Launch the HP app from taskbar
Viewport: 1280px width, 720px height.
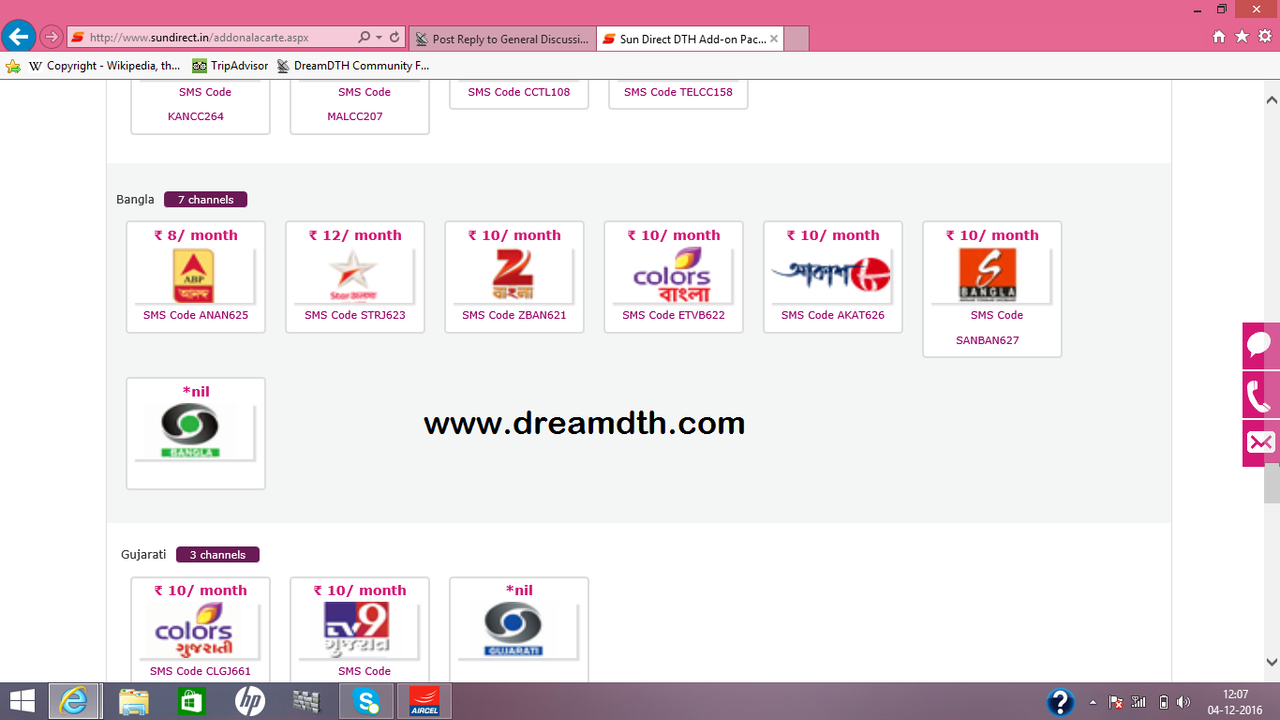coord(250,701)
